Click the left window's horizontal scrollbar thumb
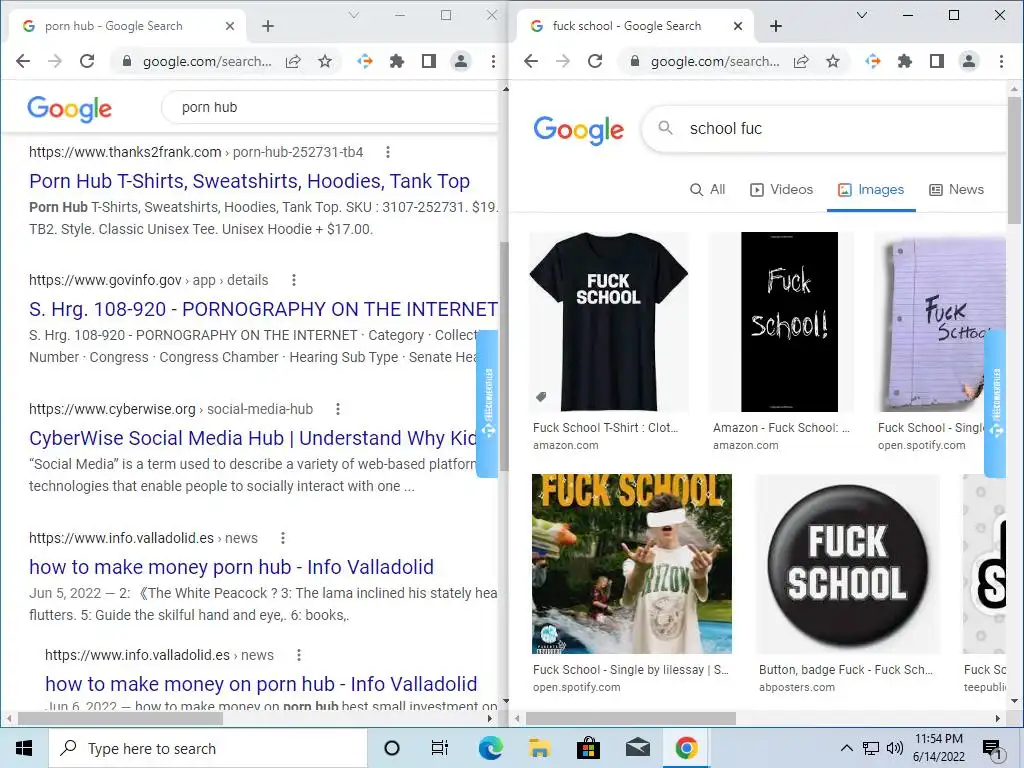This screenshot has height=768, width=1024. tap(120, 718)
